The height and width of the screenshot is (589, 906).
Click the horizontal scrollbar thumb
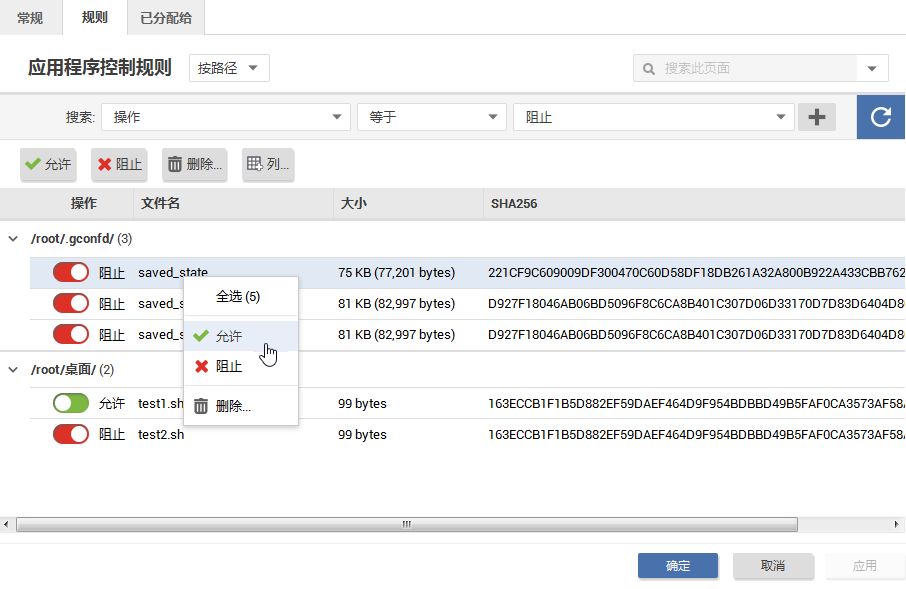point(406,524)
